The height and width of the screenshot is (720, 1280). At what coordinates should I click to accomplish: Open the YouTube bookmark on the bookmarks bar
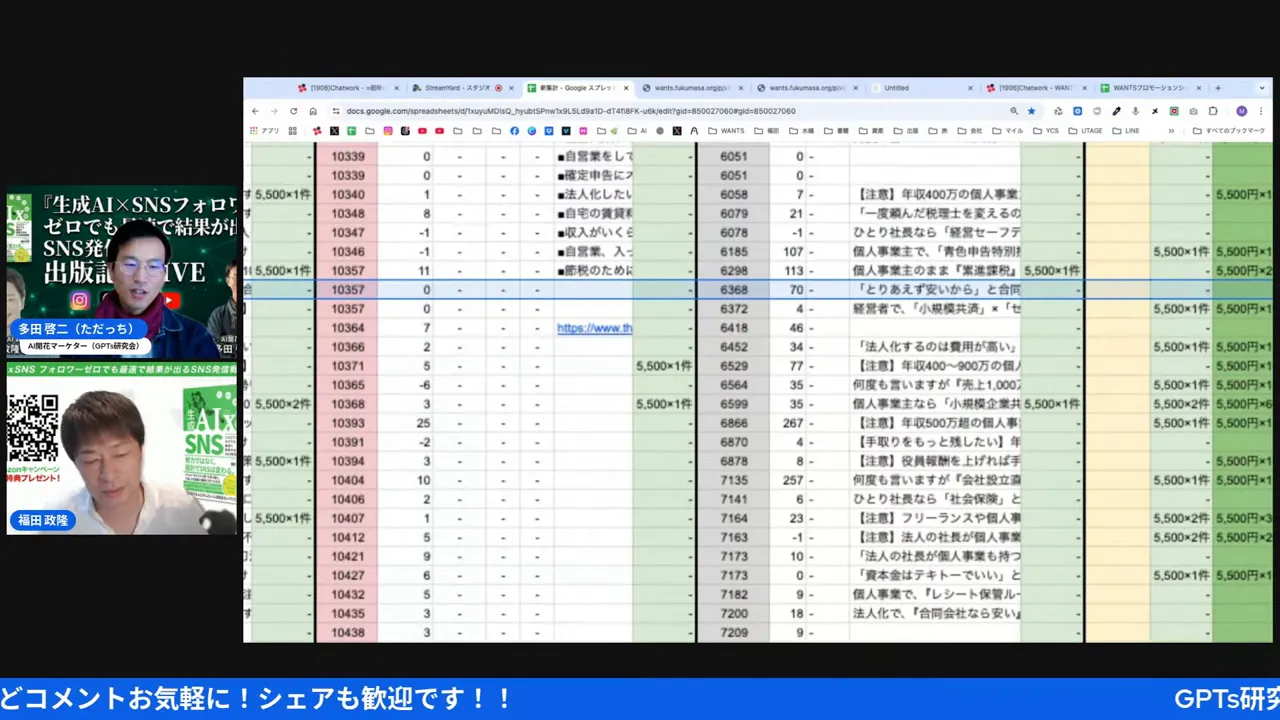coord(421,130)
